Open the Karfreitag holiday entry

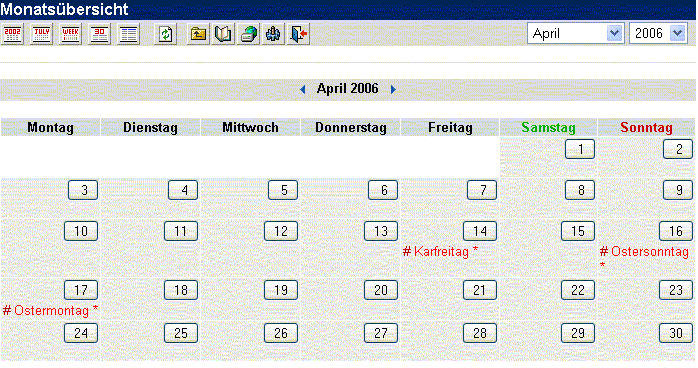440,251
